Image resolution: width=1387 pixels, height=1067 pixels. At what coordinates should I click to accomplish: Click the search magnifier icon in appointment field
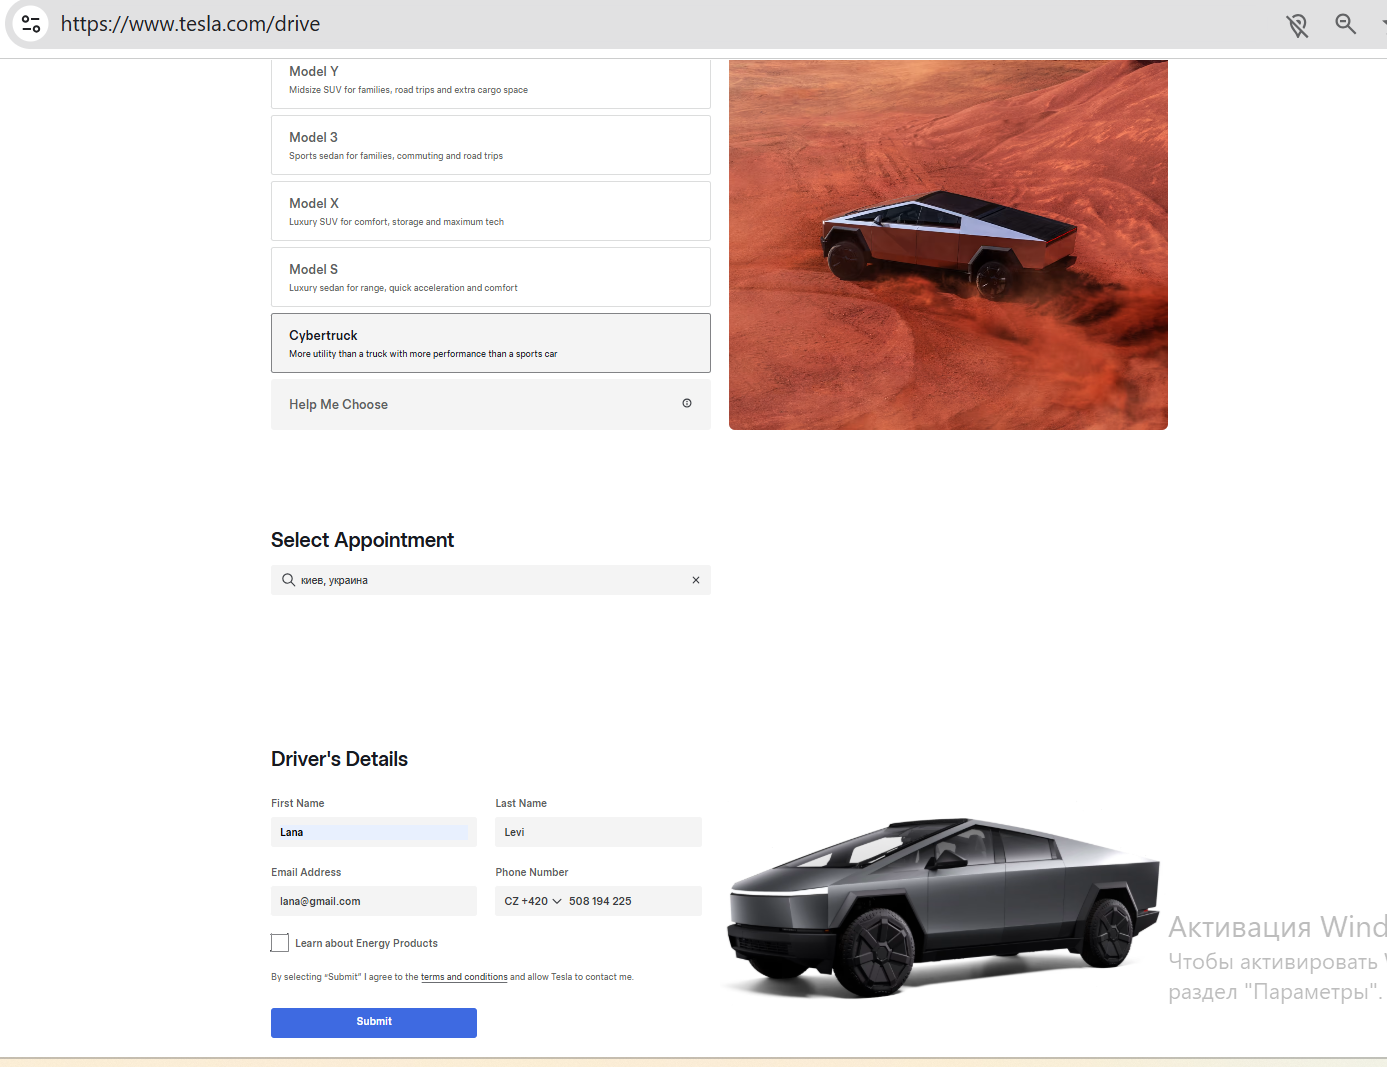[x=288, y=580]
